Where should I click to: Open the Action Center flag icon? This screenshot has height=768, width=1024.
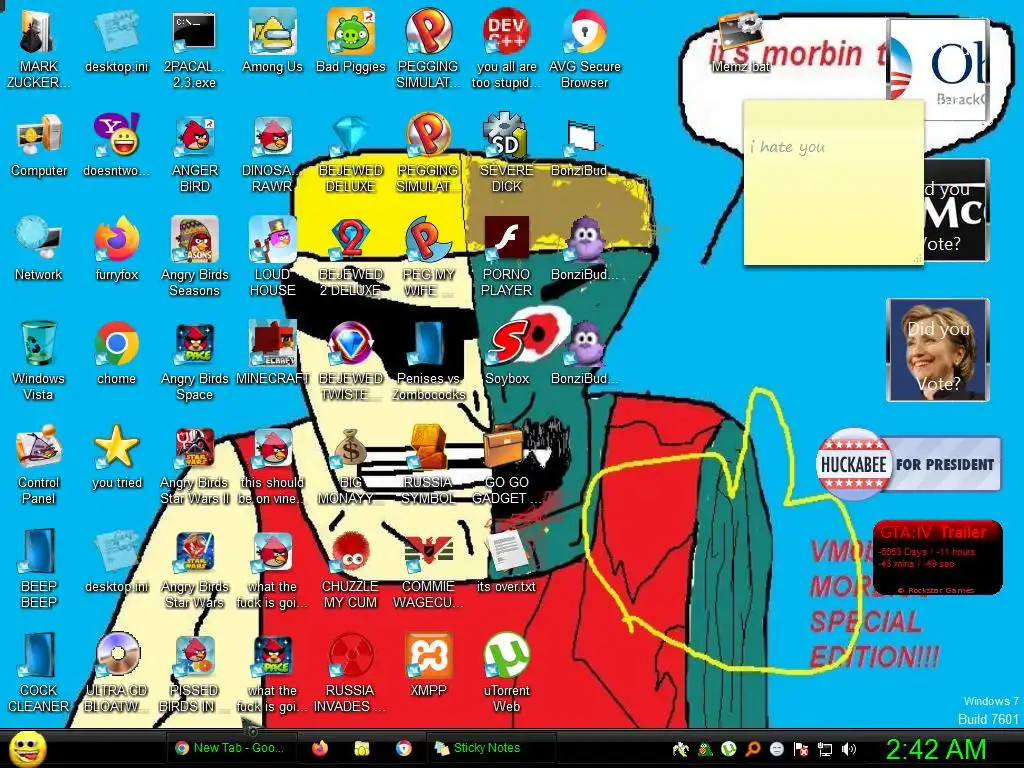(801, 750)
